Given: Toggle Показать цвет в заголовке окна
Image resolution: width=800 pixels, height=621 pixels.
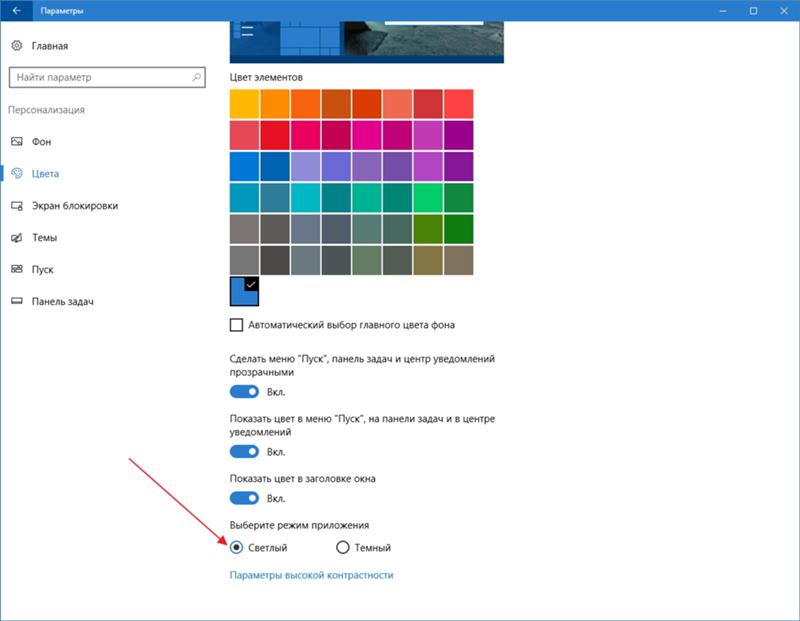Looking at the screenshot, I should point(244,498).
